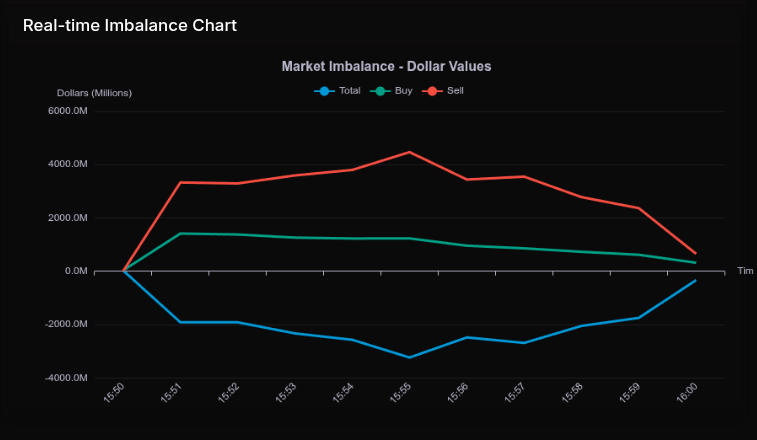Click the Real-time Imbalance Chart heading
Screen dimensions: 757x440
point(130,25)
